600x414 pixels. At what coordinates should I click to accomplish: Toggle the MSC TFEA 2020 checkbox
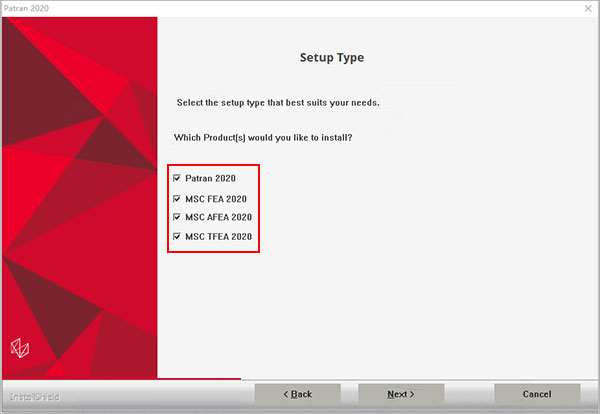click(177, 236)
